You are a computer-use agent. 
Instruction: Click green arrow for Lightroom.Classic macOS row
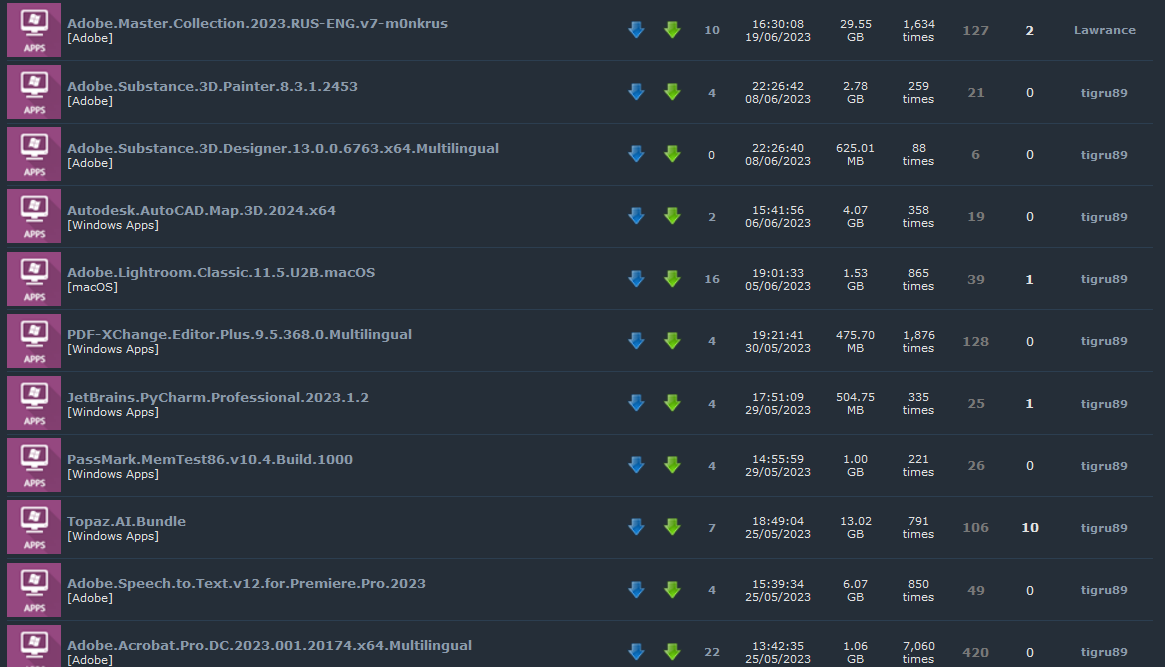(x=672, y=279)
